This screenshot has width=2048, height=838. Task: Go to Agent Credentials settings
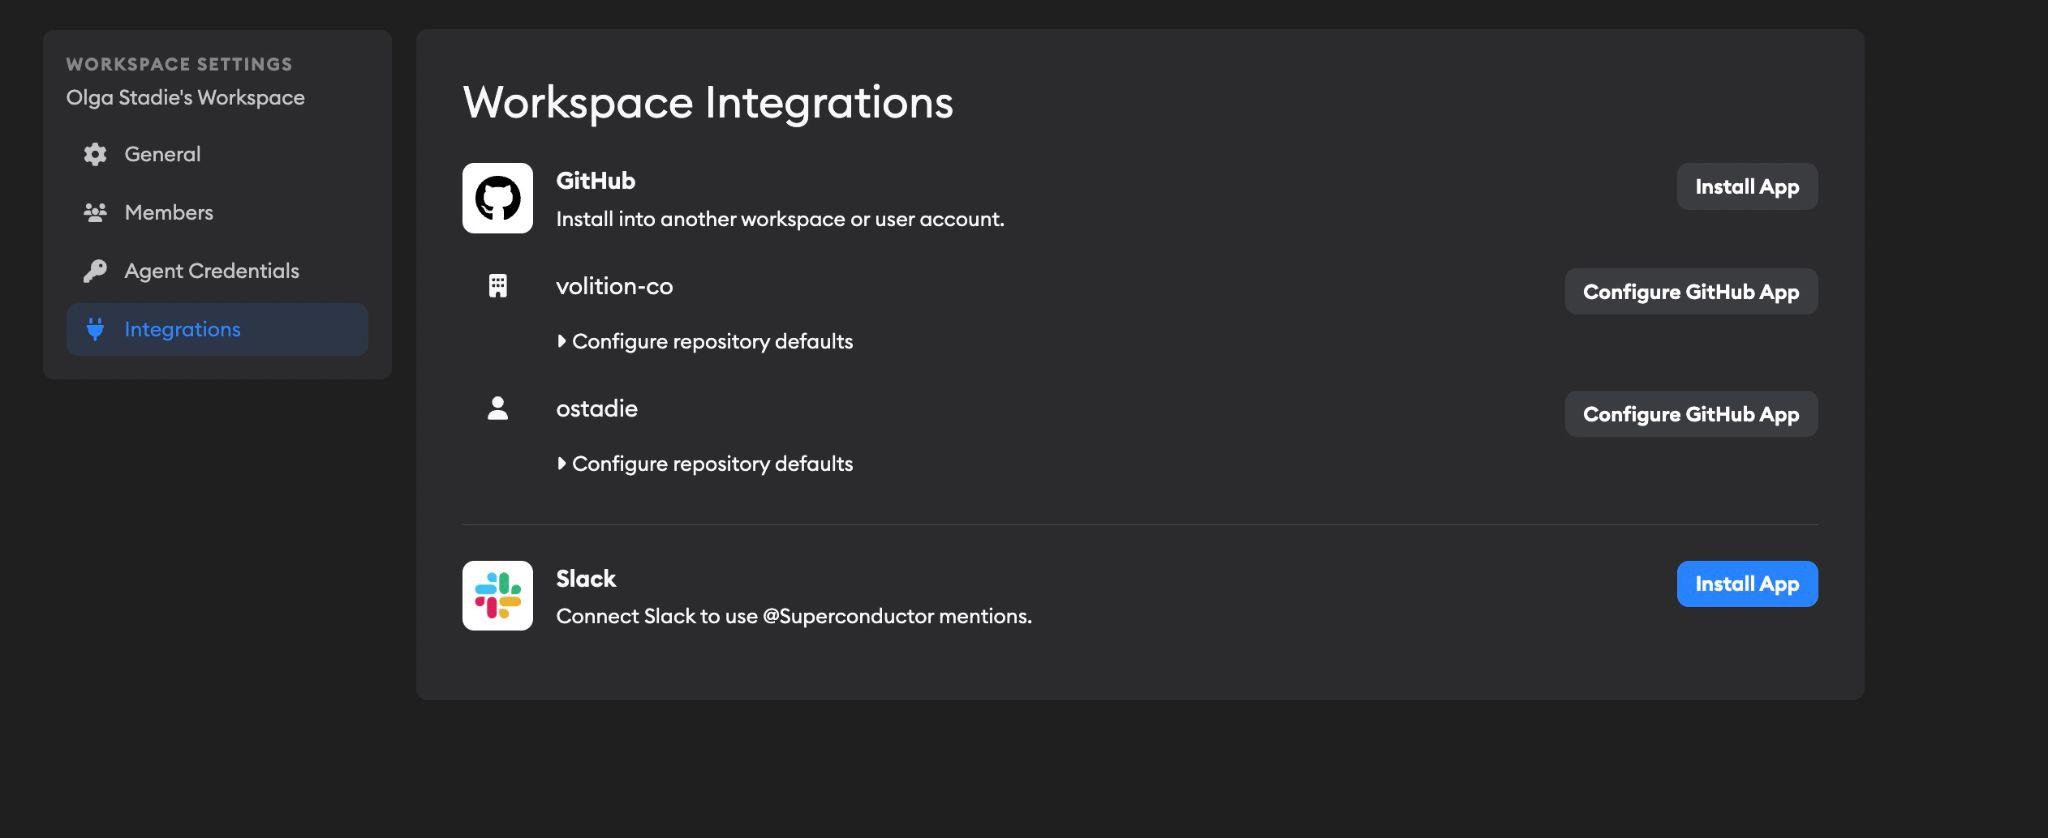(217, 271)
